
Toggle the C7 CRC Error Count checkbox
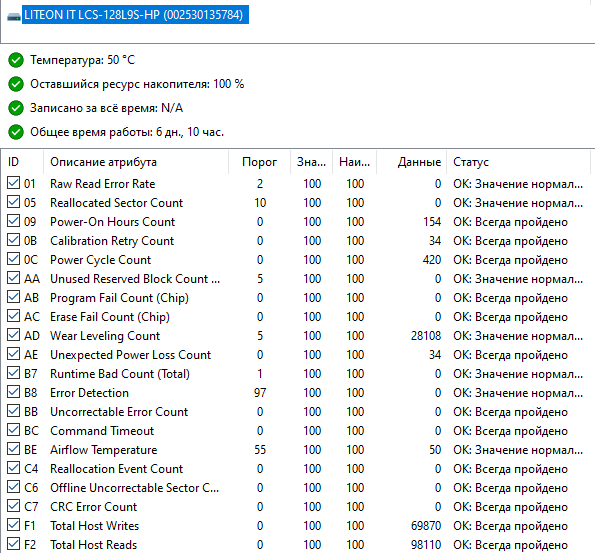coord(14,506)
